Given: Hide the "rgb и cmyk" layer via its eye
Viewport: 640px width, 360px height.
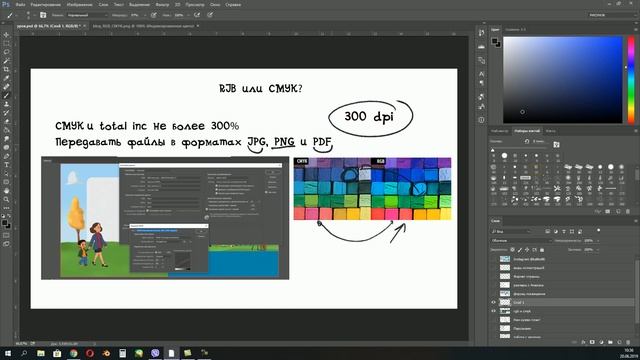Looking at the screenshot, I should [x=493, y=311].
